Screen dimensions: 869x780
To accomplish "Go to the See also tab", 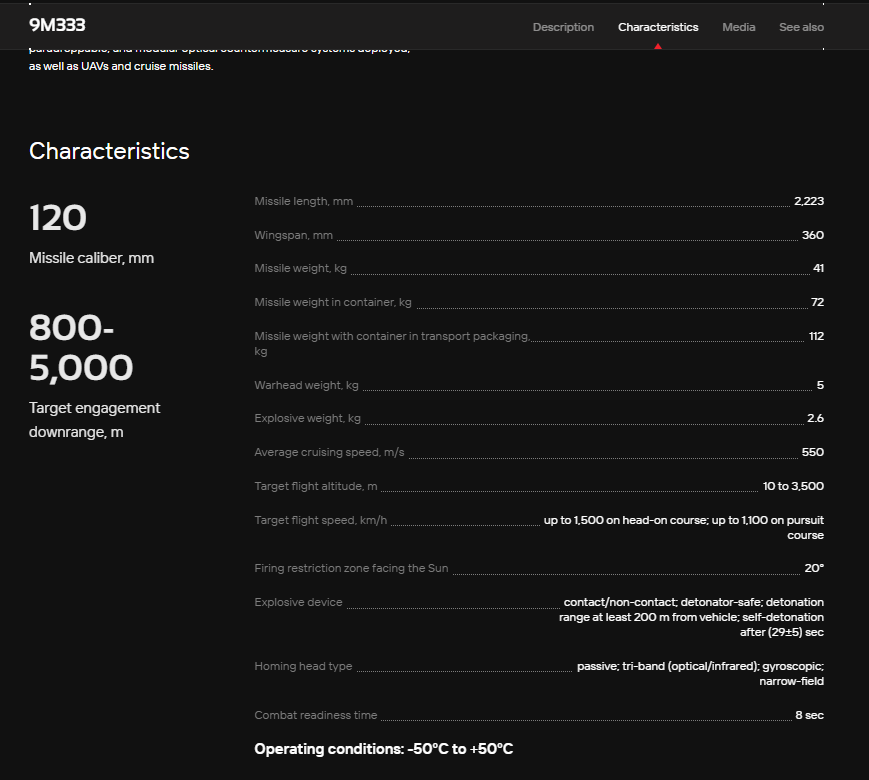I will point(801,27).
